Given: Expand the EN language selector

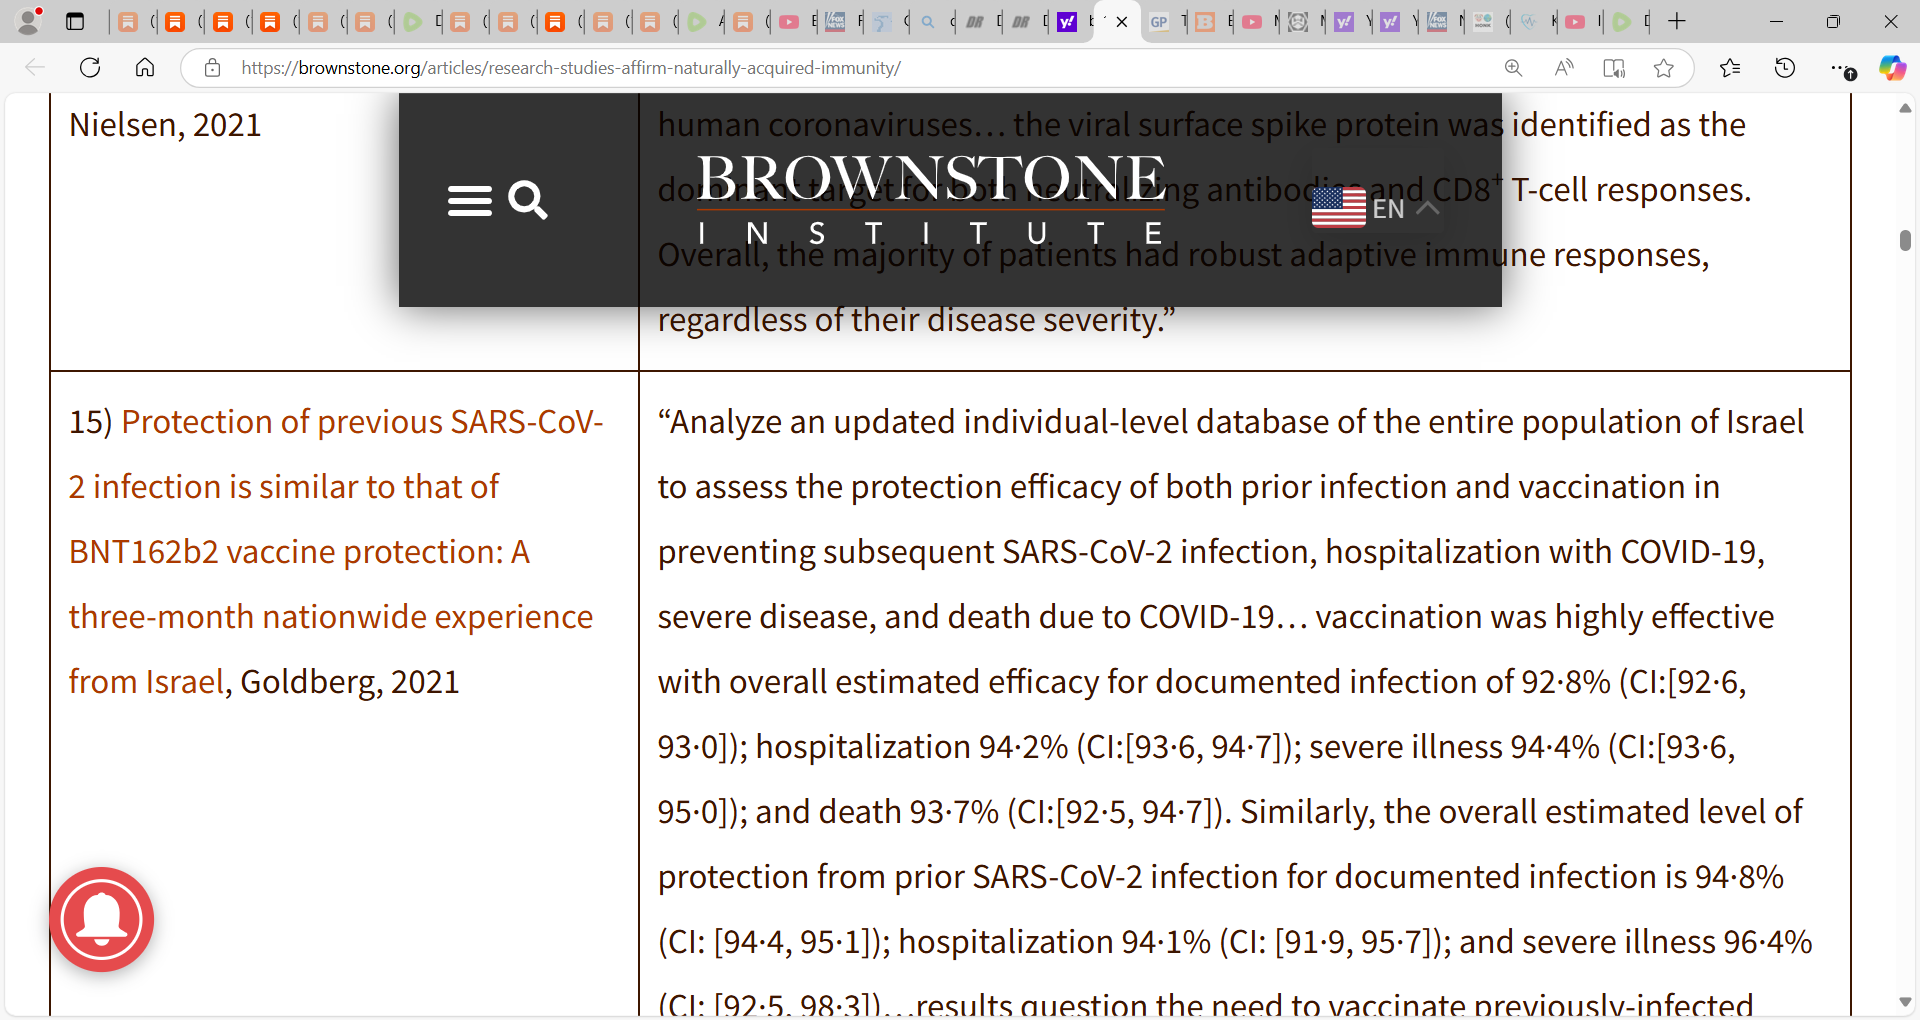Looking at the screenshot, I should click(1375, 208).
